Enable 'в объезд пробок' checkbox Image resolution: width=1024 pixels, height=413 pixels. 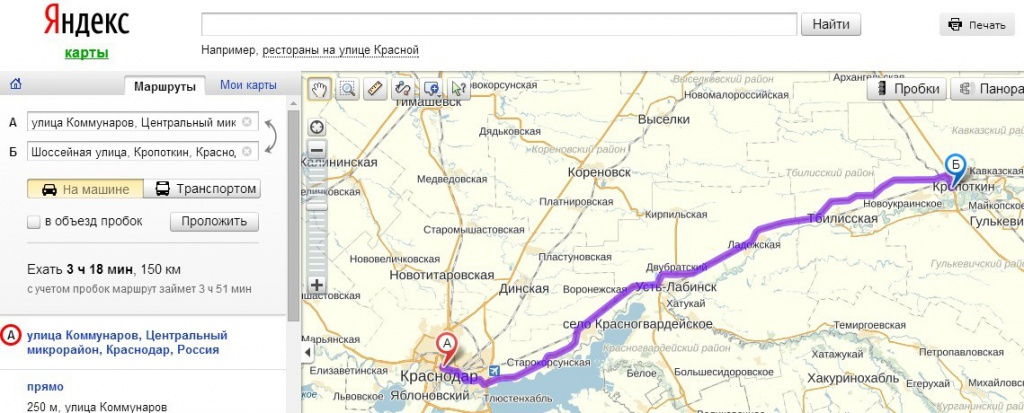tap(35, 222)
